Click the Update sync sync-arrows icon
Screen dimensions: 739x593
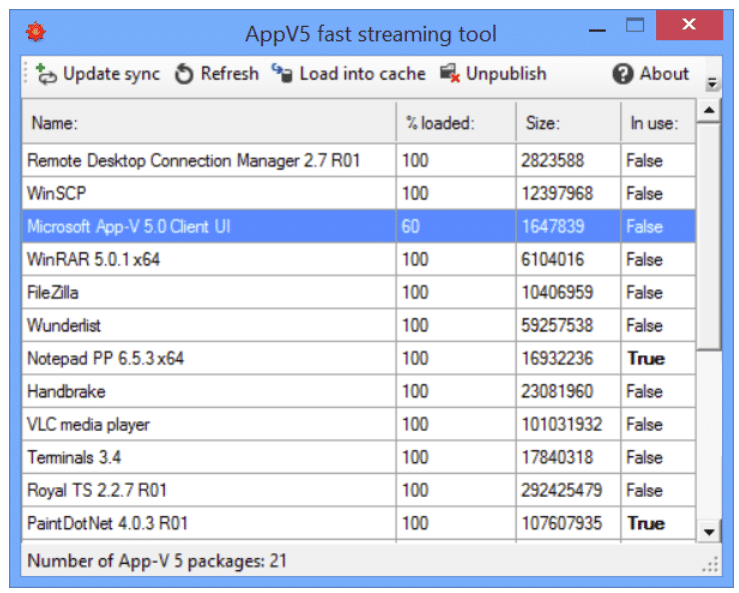pos(46,74)
